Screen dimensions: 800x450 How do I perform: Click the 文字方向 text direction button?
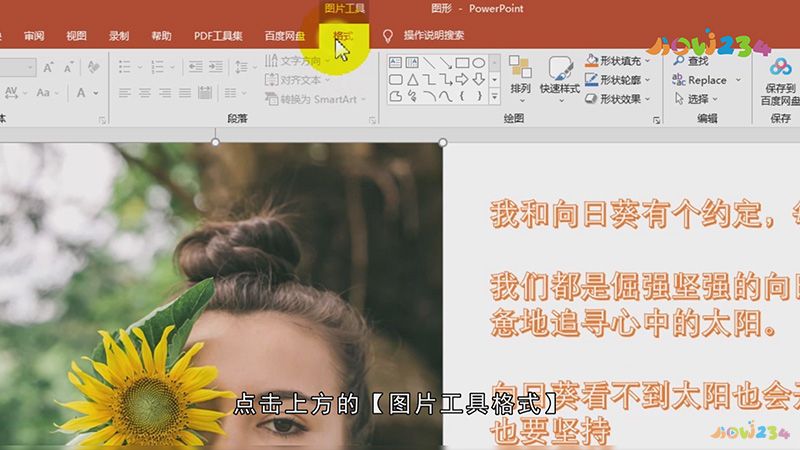(x=297, y=61)
